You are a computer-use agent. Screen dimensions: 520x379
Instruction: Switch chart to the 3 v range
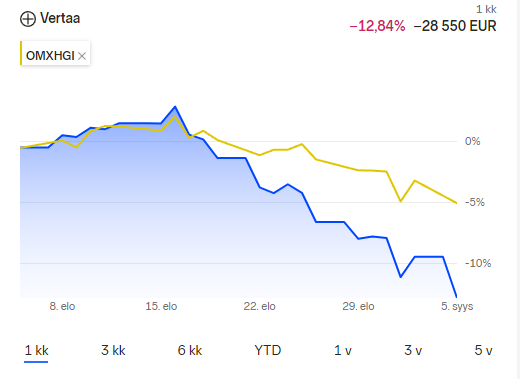tap(413, 350)
